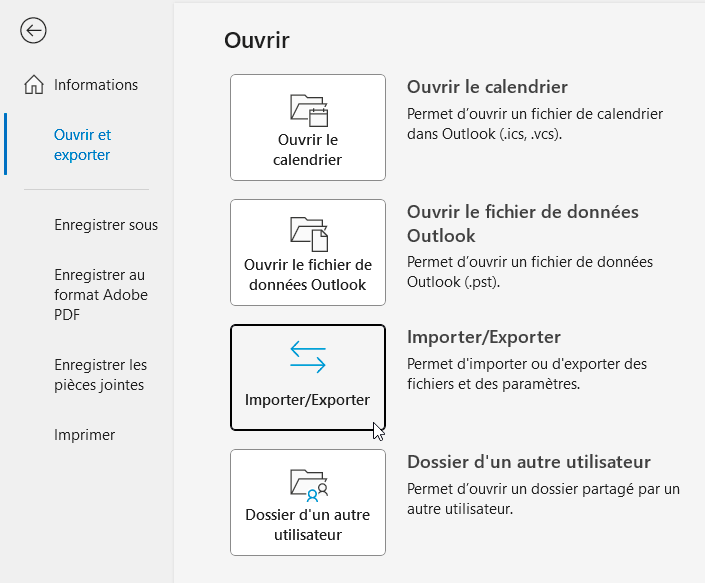
Task: Click the Ouvrir le calendrier tile button
Action: (x=308, y=128)
